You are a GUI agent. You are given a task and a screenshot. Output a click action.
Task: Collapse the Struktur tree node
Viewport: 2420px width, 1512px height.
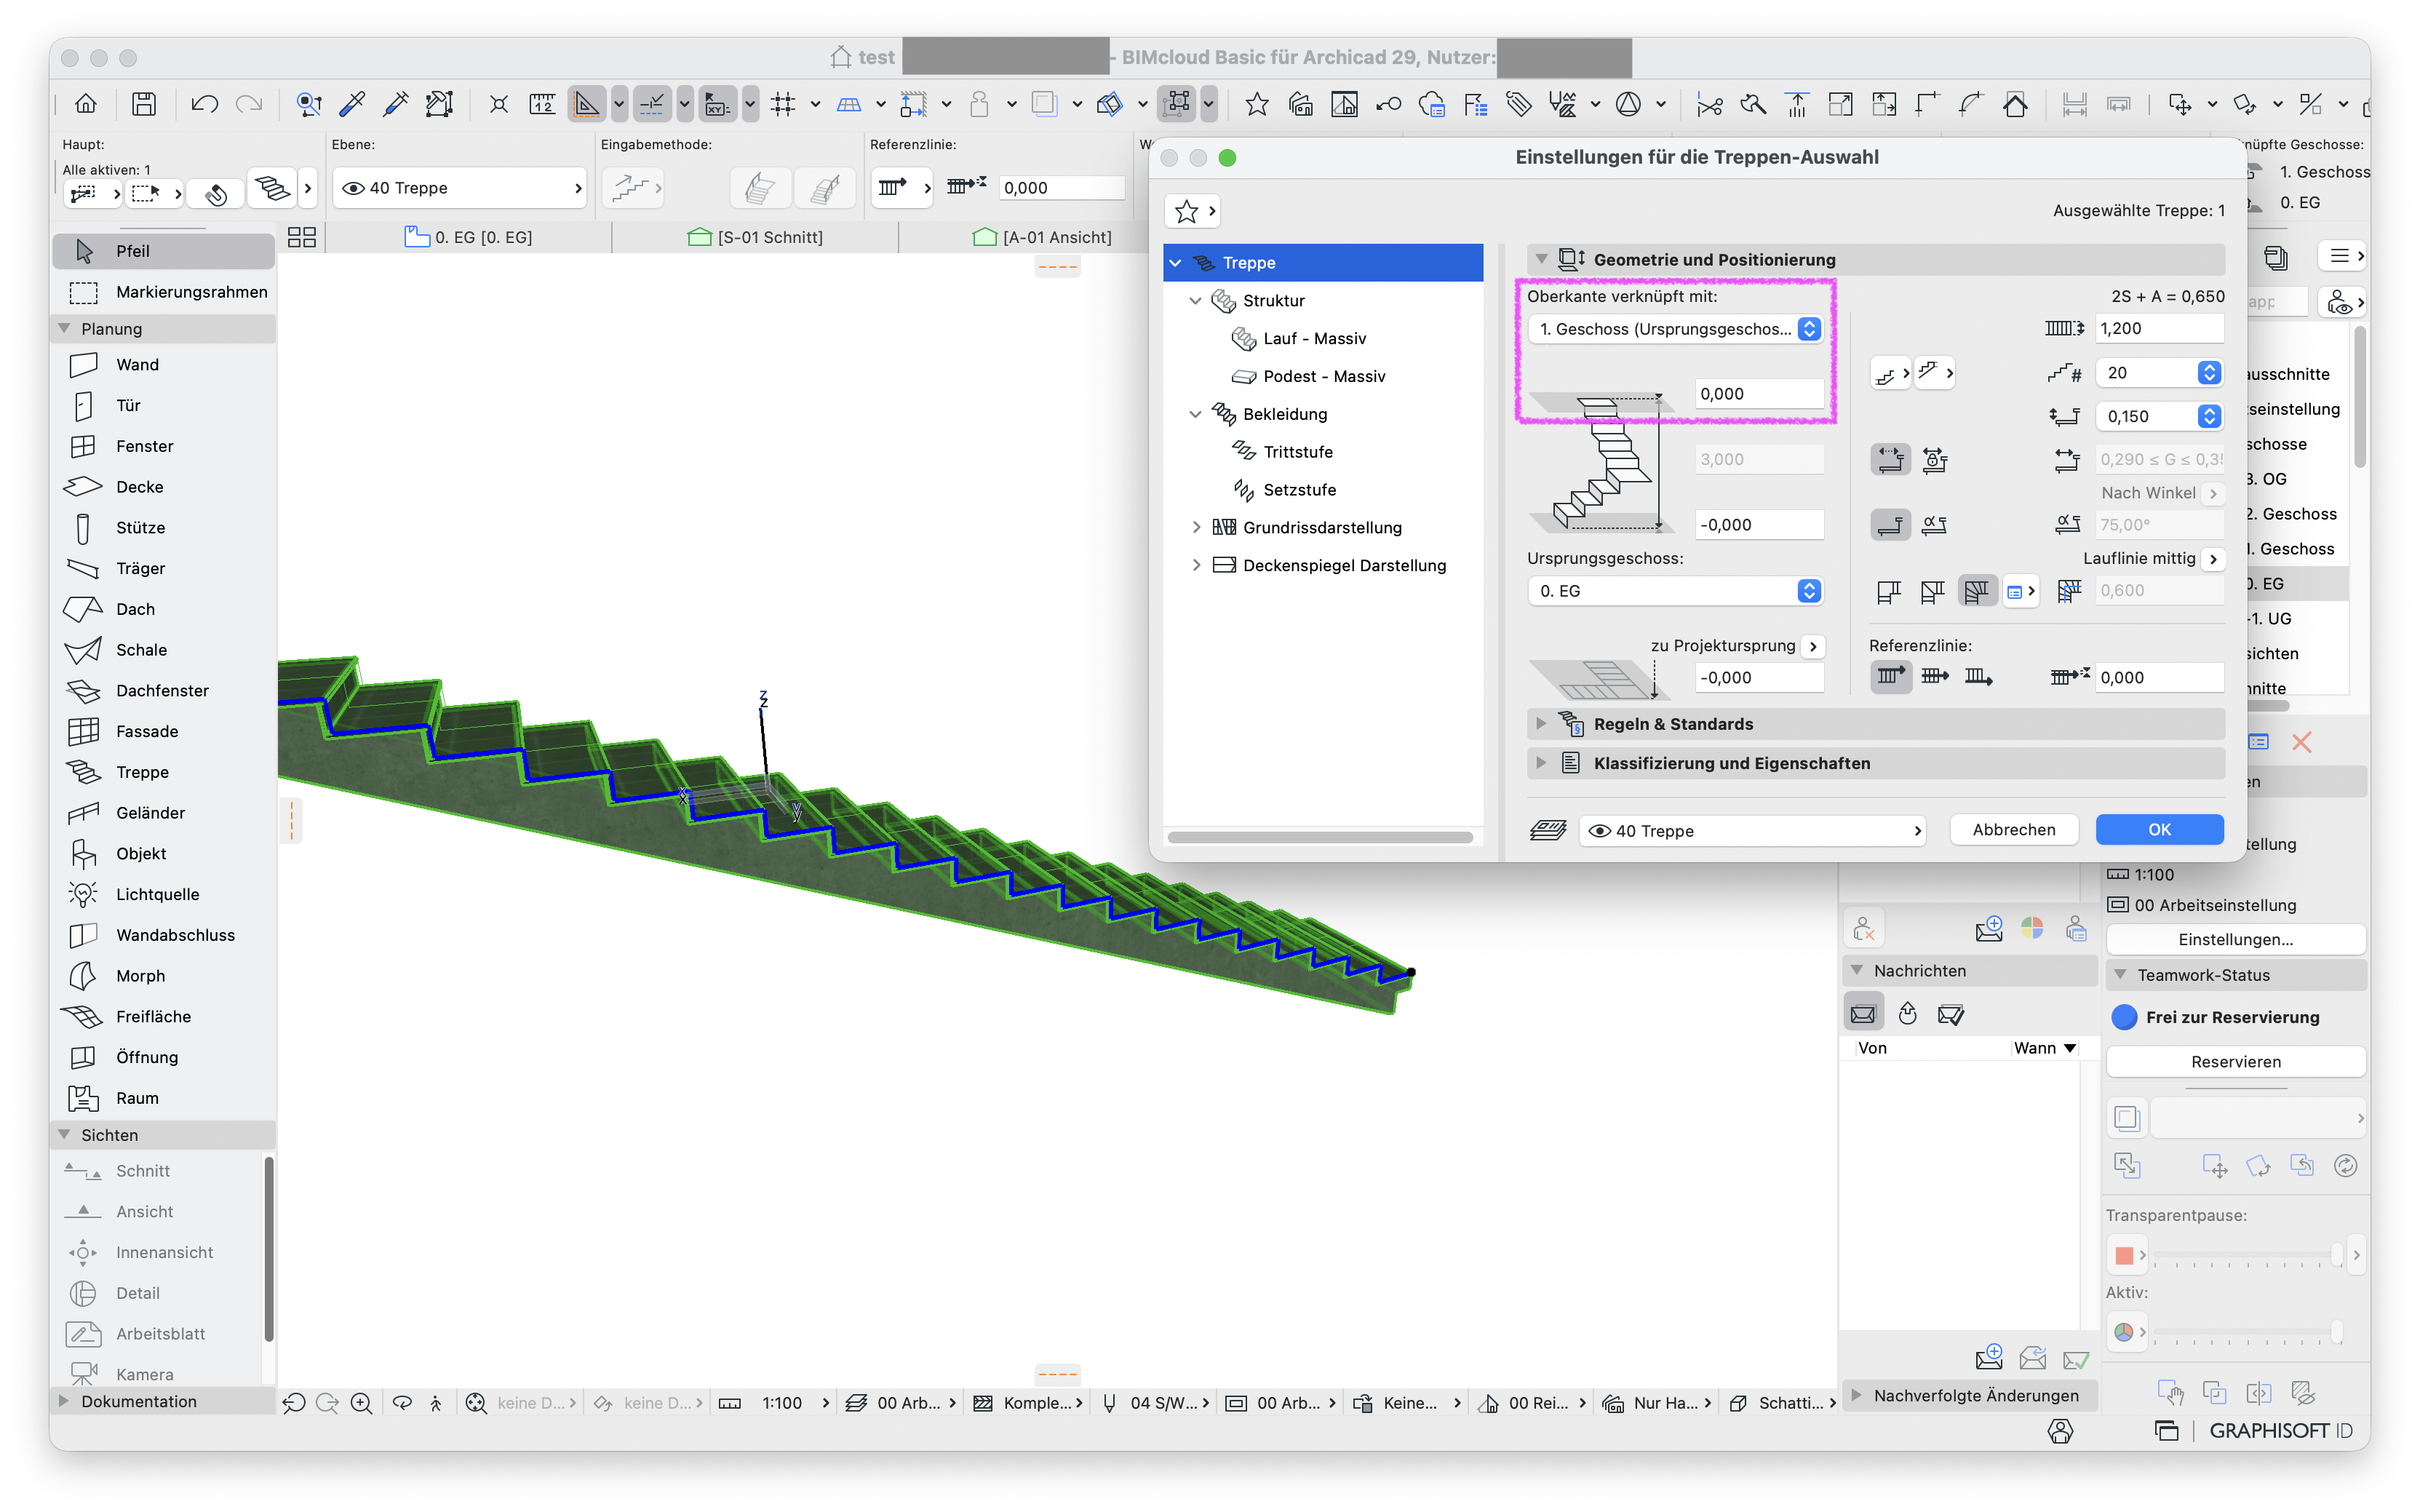pos(1196,301)
